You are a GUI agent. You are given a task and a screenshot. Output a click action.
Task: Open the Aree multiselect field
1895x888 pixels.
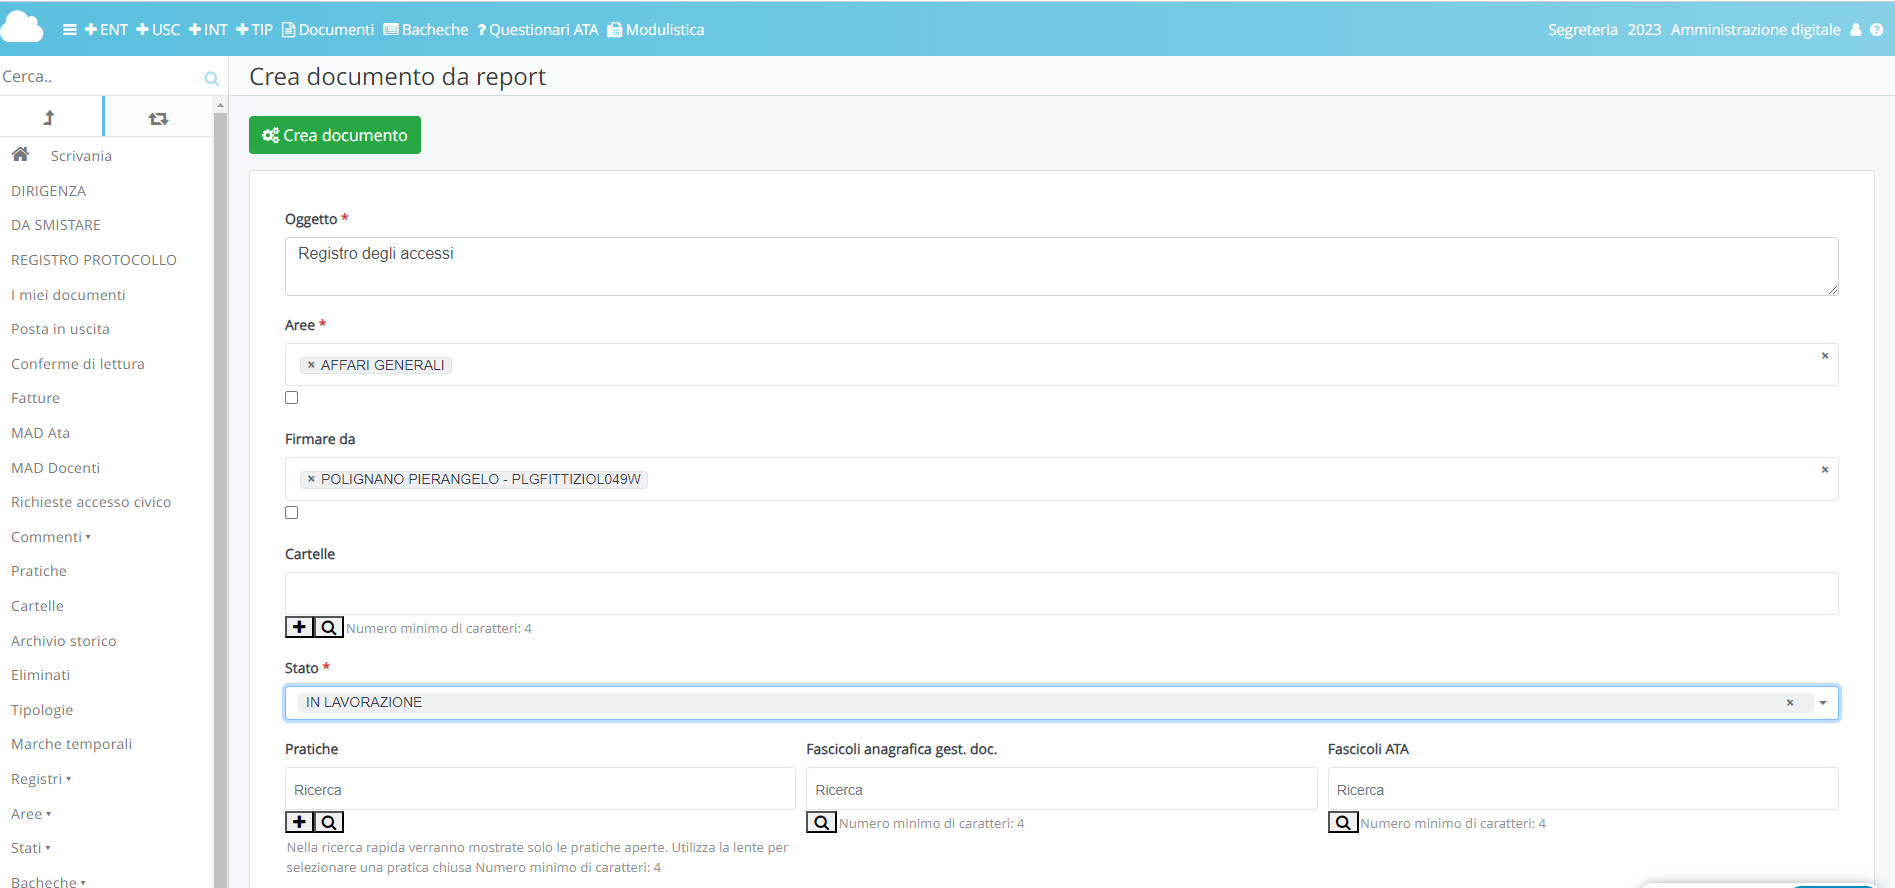(x=1061, y=365)
